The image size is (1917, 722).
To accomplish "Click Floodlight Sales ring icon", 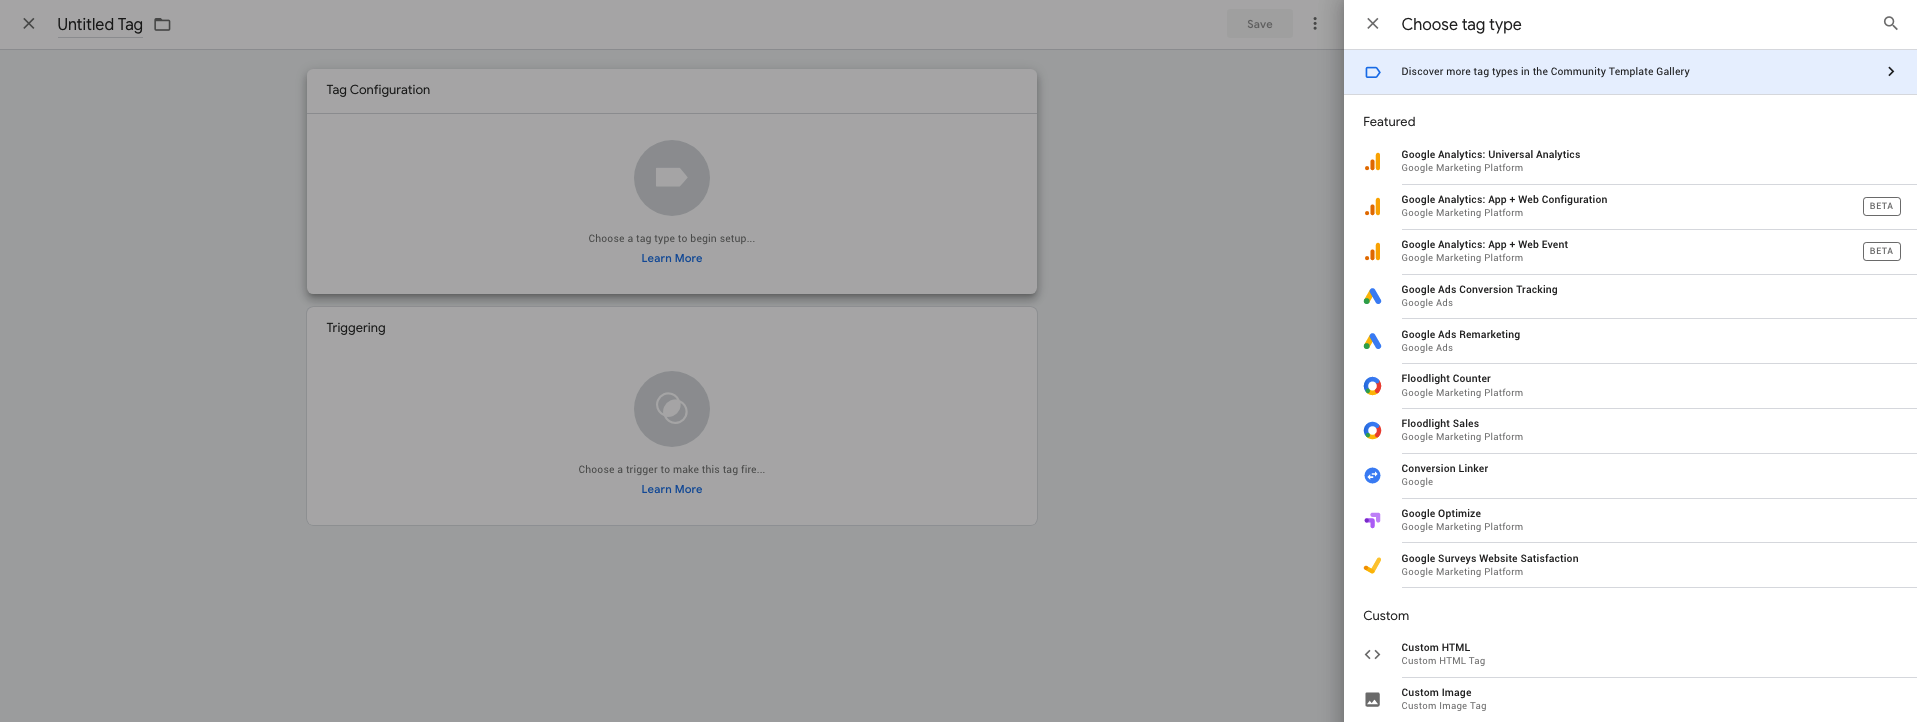I will [1373, 431].
